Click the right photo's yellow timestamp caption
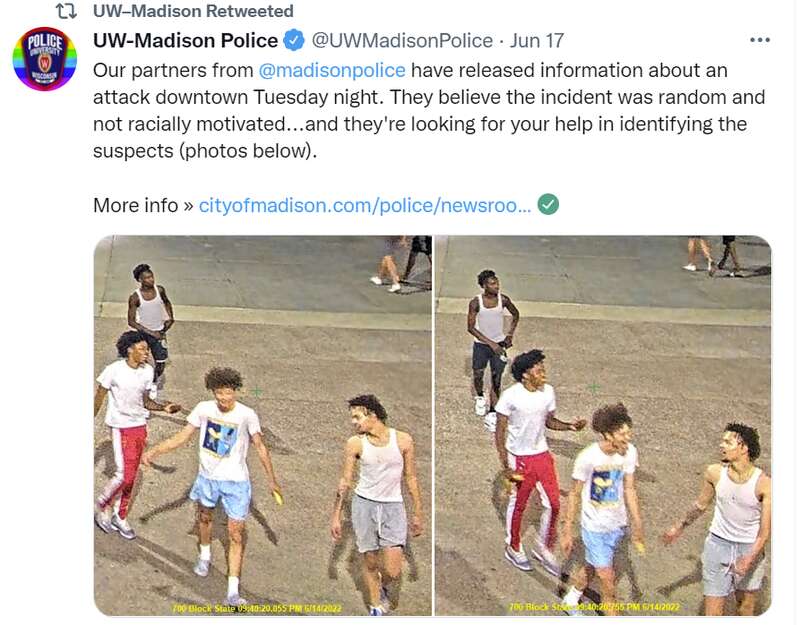 pyautogui.click(x=594, y=607)
